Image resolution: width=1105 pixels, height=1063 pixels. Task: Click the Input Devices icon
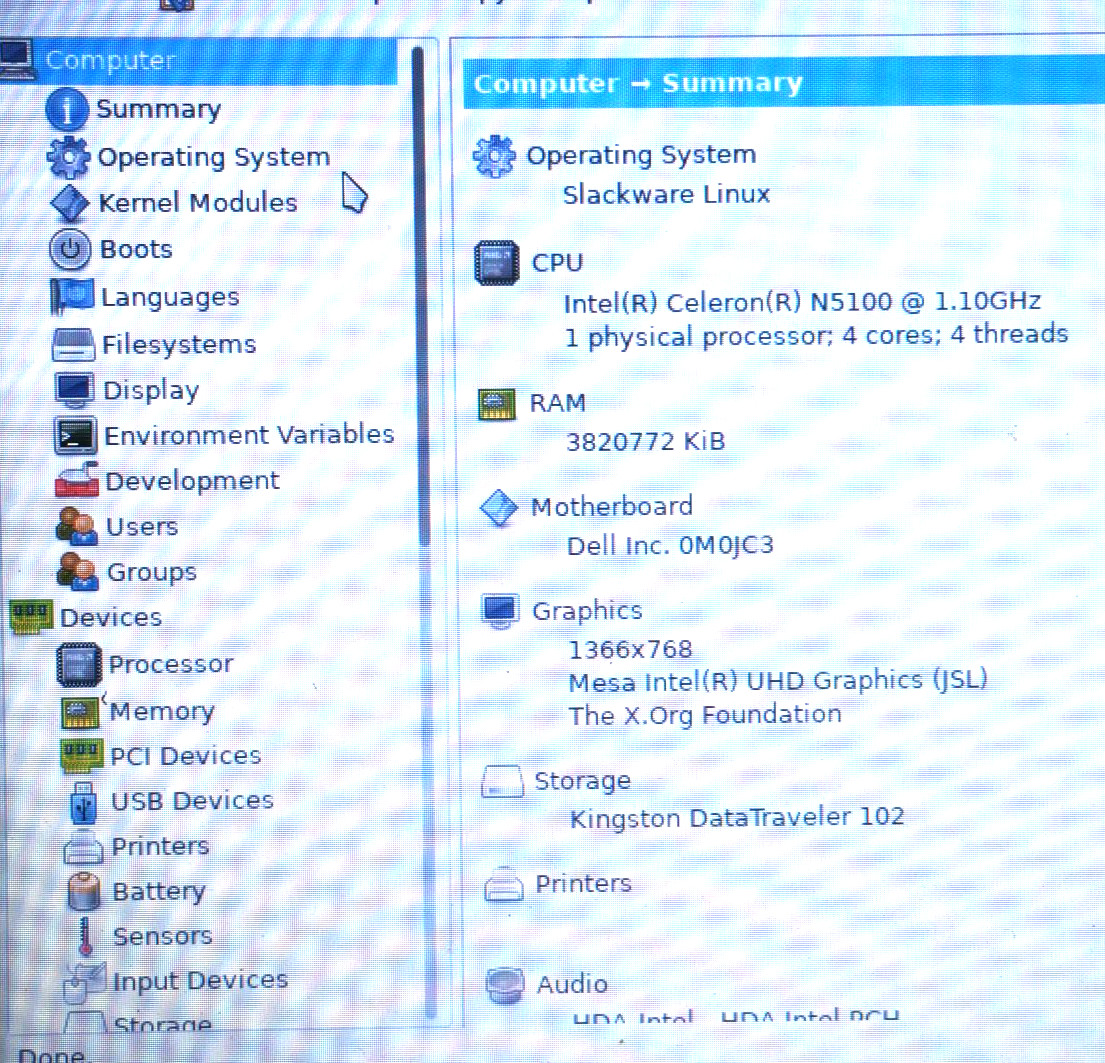tap(85, 982)
